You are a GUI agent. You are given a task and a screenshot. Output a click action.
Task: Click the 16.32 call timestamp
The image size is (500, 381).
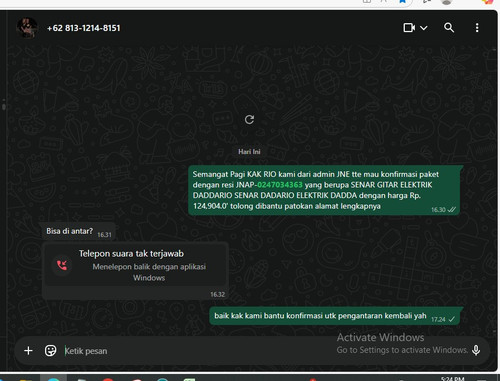pyautogui.click(x=217, y=294)
